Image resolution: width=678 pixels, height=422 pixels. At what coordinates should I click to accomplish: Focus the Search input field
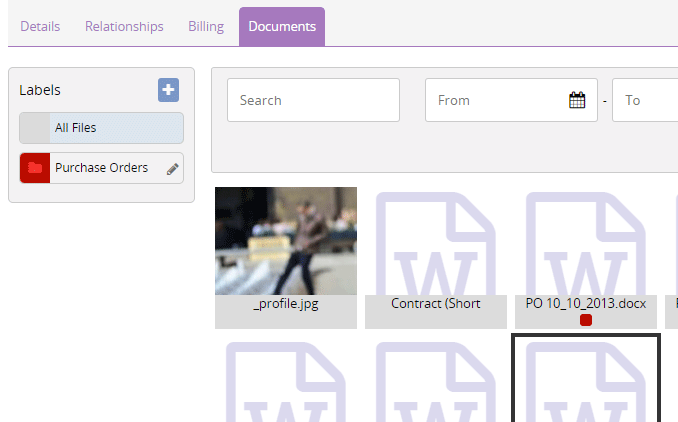tap(313, 100)
